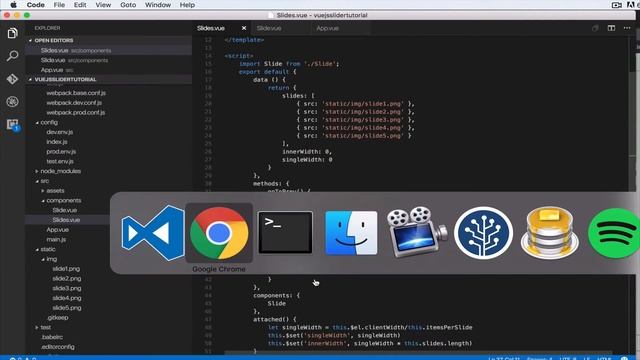Open the .babelrc file
Viewport: 640px width, 360px height.
tap(52, 337)
